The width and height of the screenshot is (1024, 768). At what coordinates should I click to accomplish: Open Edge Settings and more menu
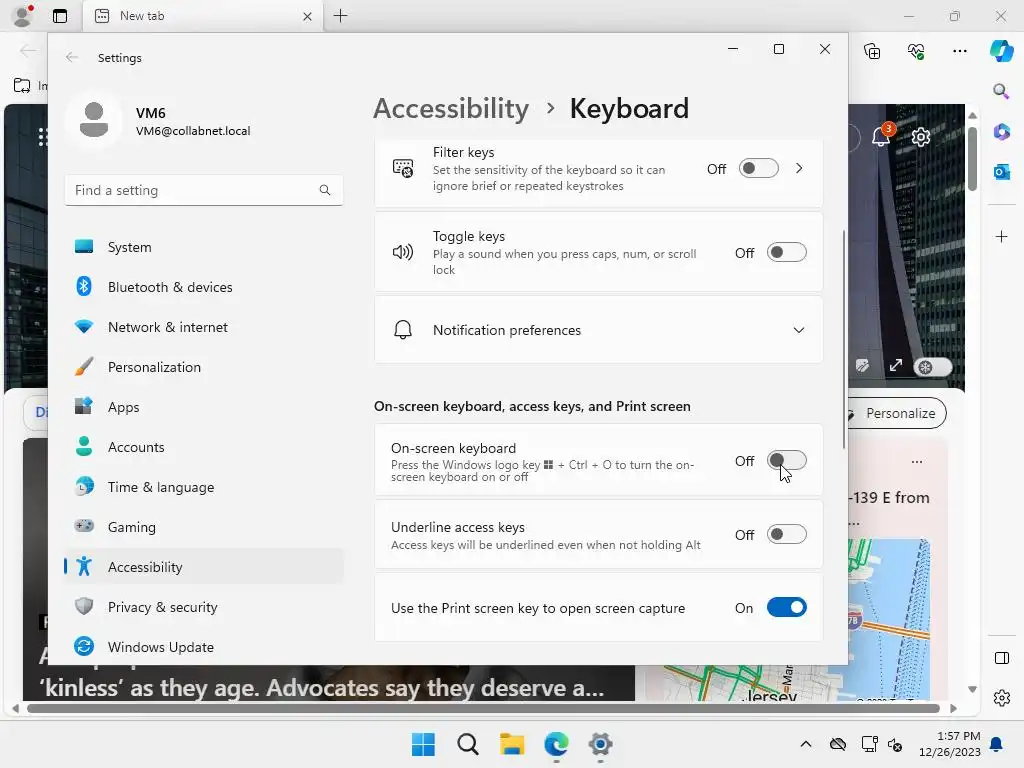[x=959, y=51]
